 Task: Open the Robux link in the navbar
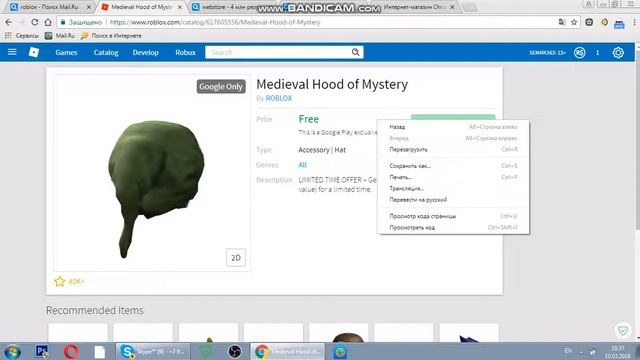pos(185,52)
